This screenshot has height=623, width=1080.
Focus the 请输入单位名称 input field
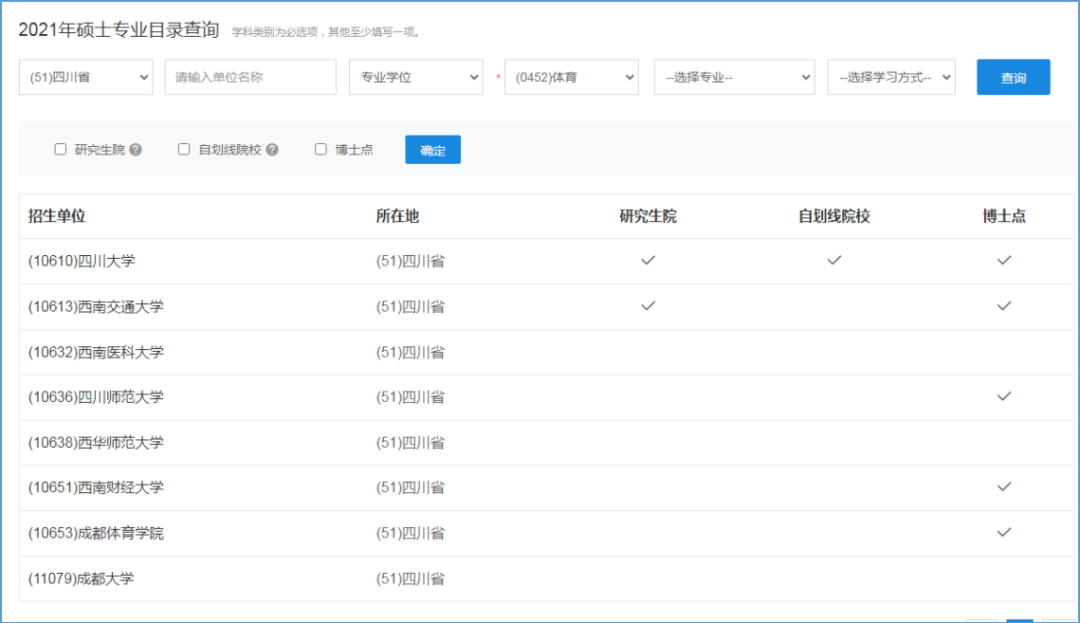[251, 77]
